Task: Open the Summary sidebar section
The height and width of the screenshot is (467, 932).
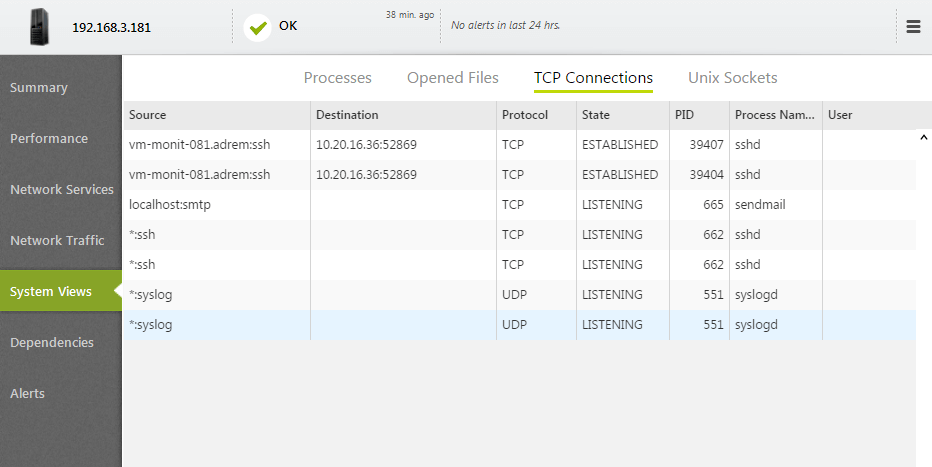Action: [39, 87]
